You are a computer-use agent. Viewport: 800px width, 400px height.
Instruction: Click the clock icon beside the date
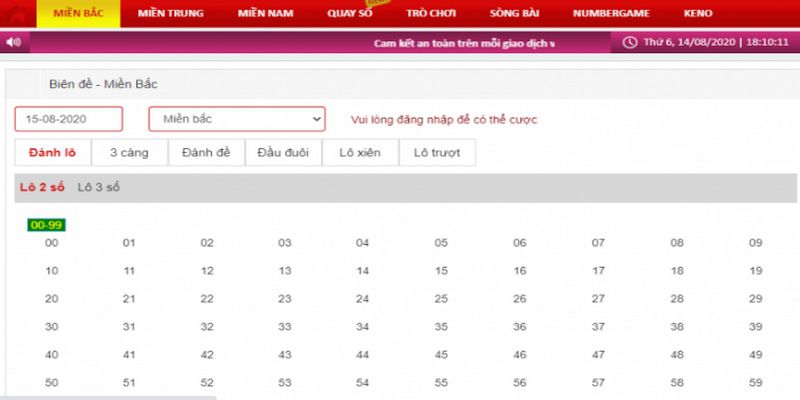630,42
